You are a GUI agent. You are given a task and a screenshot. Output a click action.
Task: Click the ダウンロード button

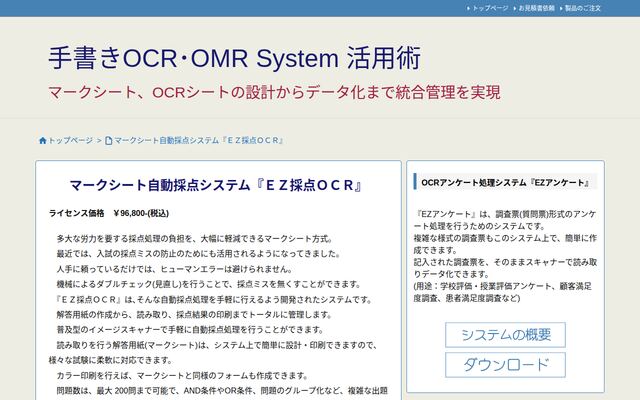pos(505,364)
